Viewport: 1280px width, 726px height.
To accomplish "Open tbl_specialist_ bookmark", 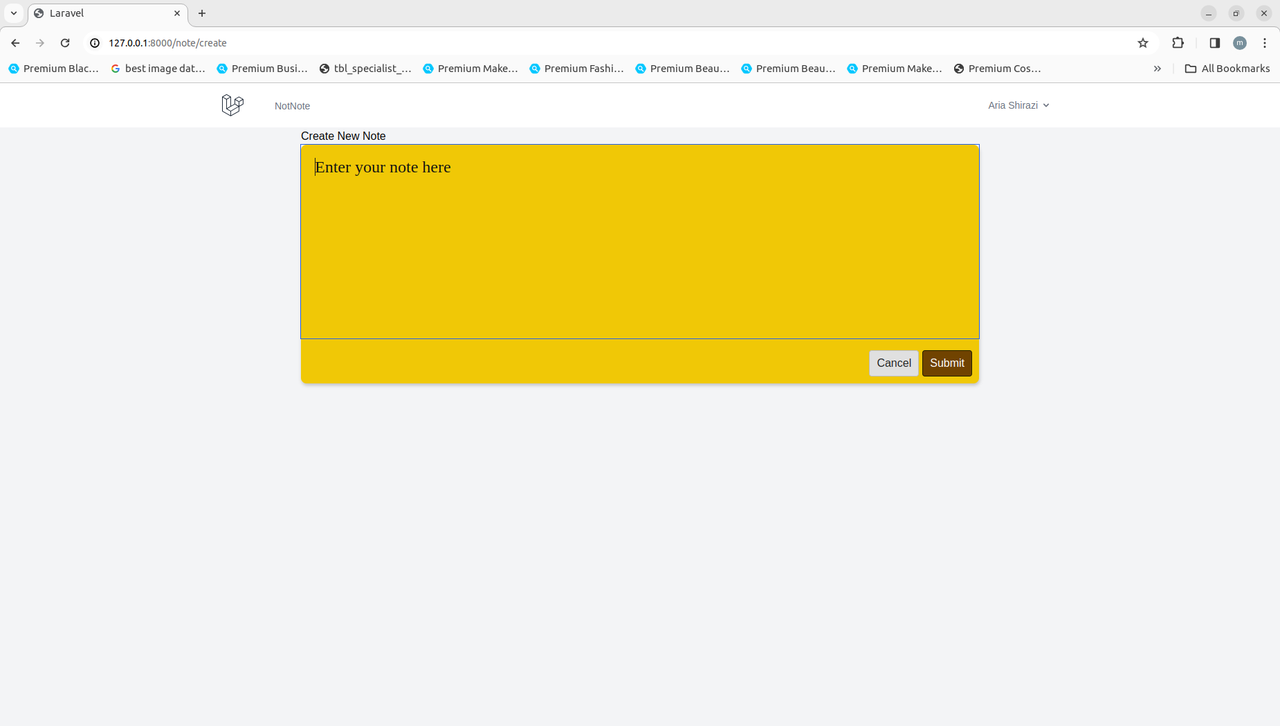I will point(366,69).
